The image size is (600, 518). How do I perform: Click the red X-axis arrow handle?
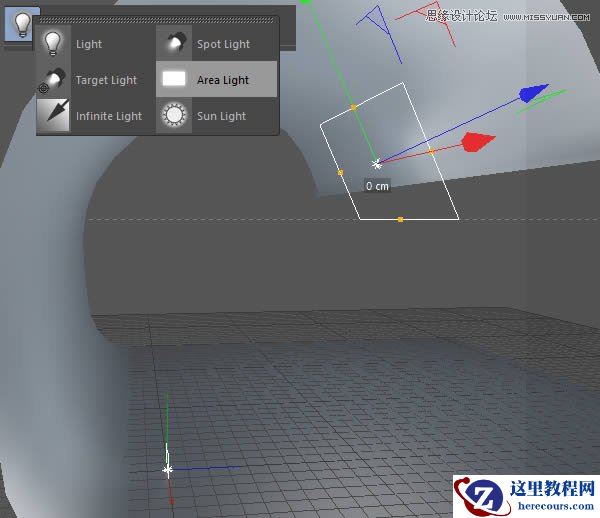(478, 142)
